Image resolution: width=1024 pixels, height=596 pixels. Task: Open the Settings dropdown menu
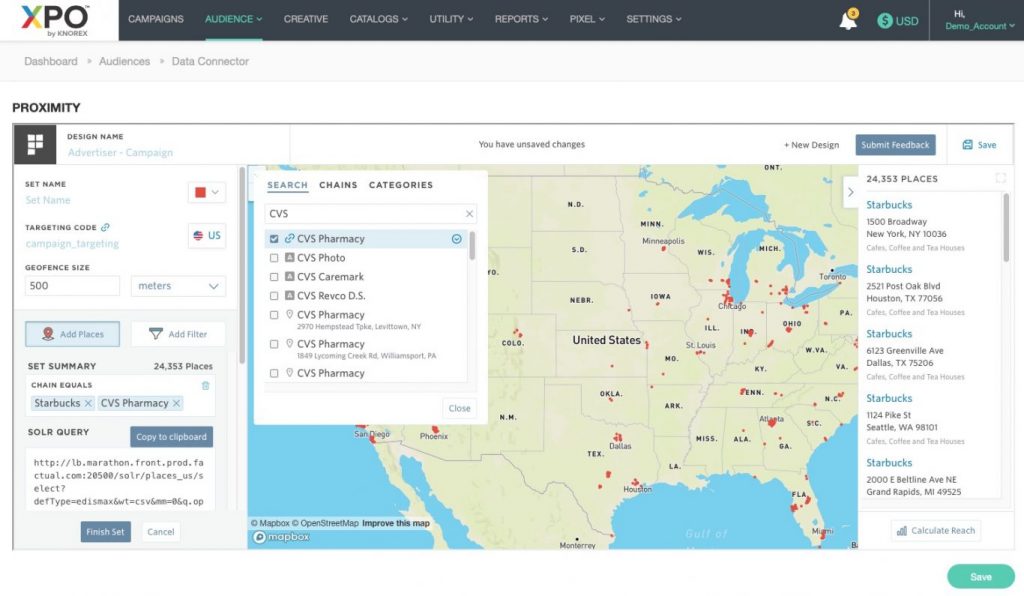(653, 20)
